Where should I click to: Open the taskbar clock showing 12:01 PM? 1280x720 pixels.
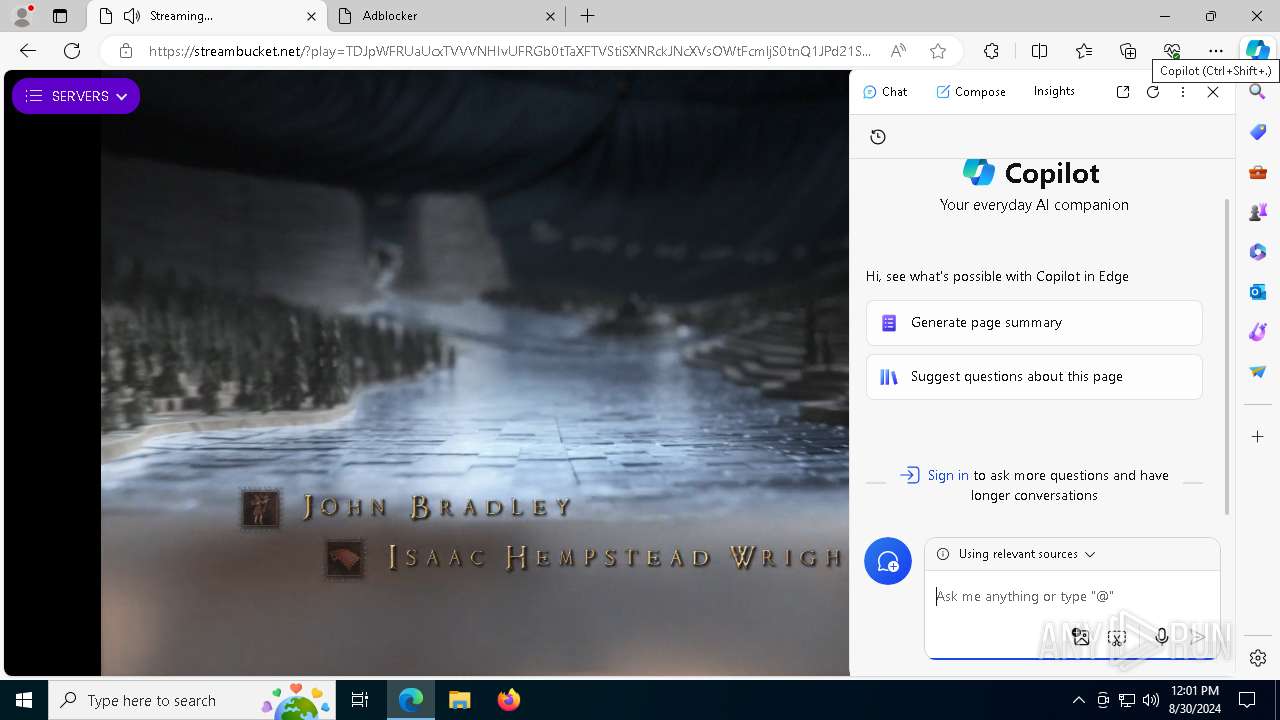[1194, 700]
